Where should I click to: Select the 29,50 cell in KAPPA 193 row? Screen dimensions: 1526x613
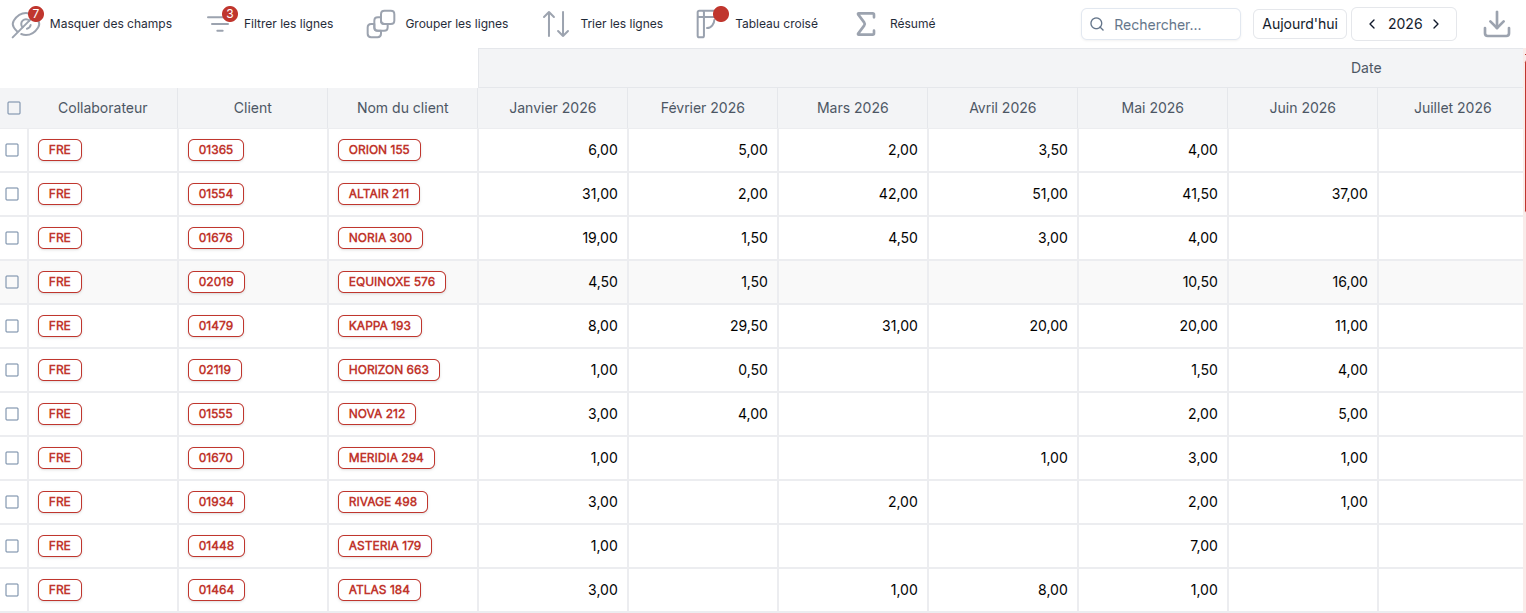[703, 326]
